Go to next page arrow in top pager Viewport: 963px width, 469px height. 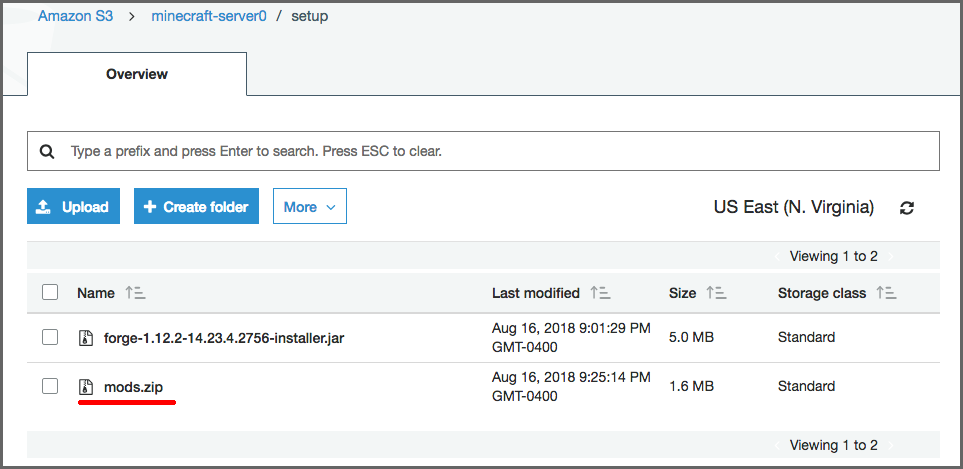pyautogui.click(x=891, y=257)
